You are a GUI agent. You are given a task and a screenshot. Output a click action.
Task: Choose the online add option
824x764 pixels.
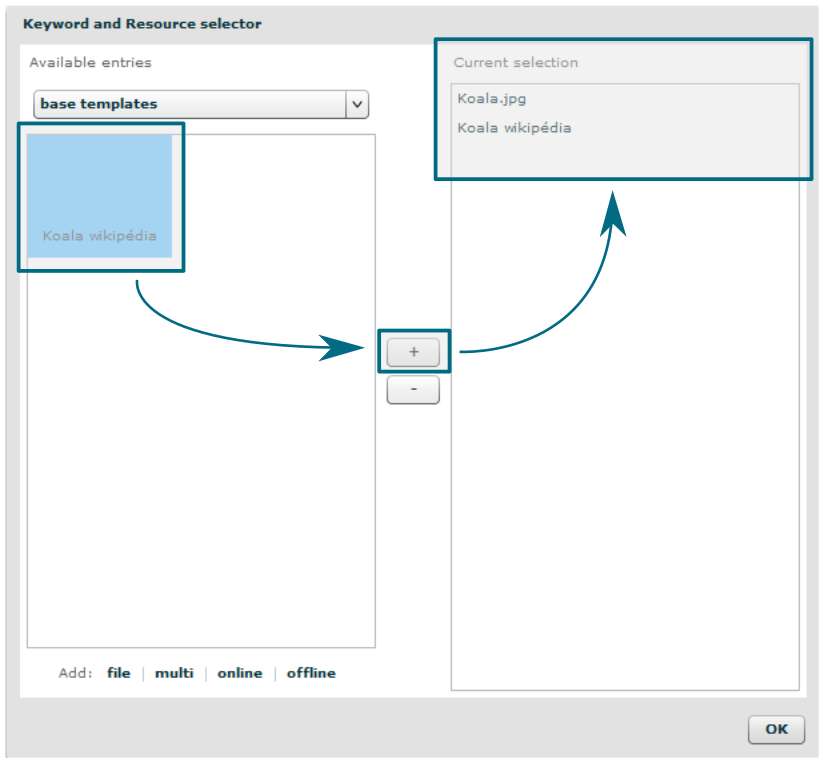click(240, 673)
